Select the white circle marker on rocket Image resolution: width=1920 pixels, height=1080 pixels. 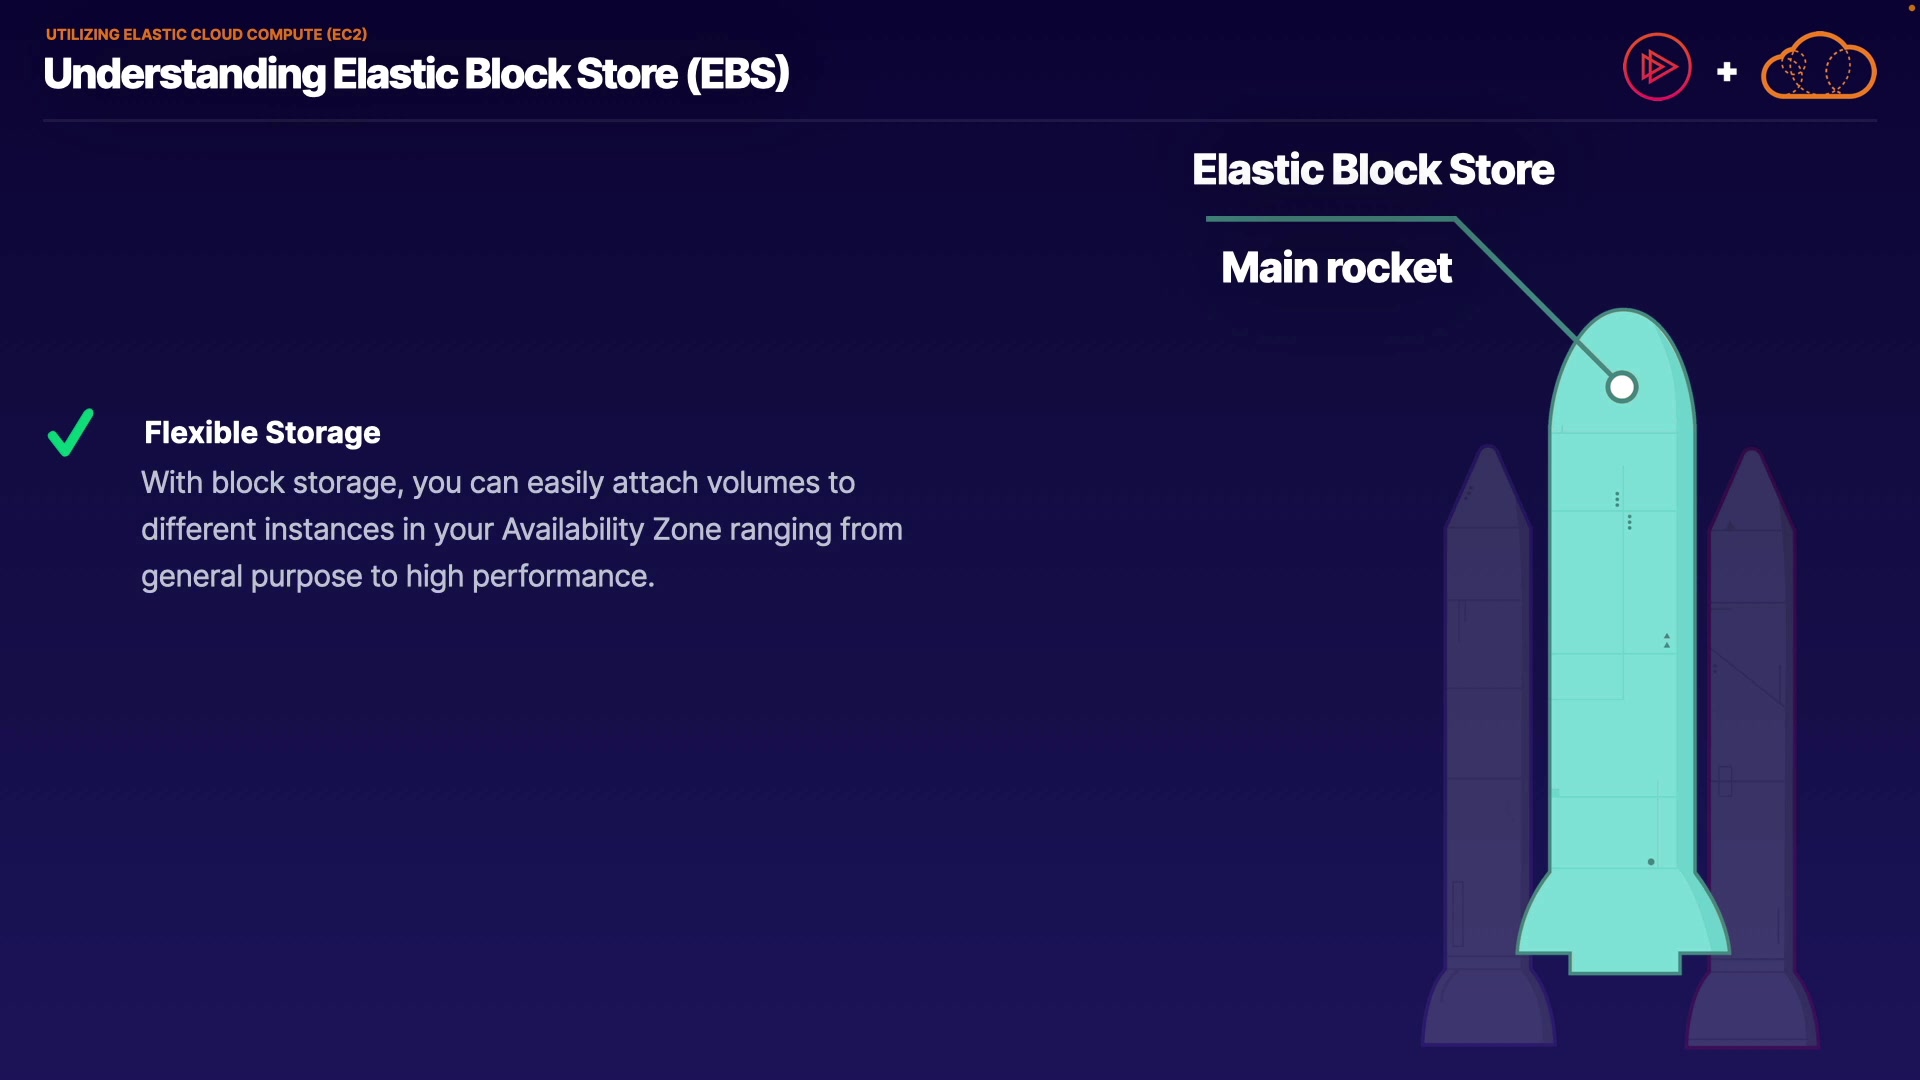[1621, 387]
